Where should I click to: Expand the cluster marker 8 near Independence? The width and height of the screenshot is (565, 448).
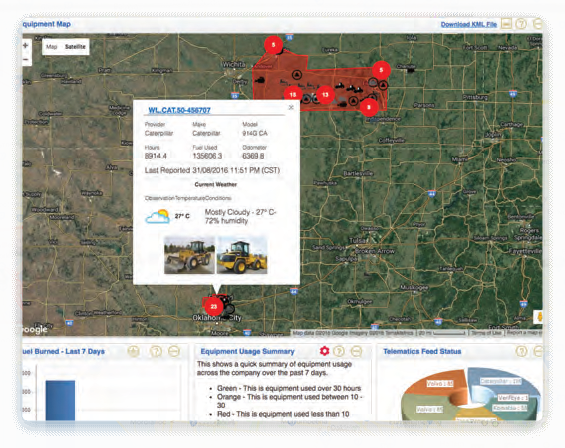pos(369,107)
